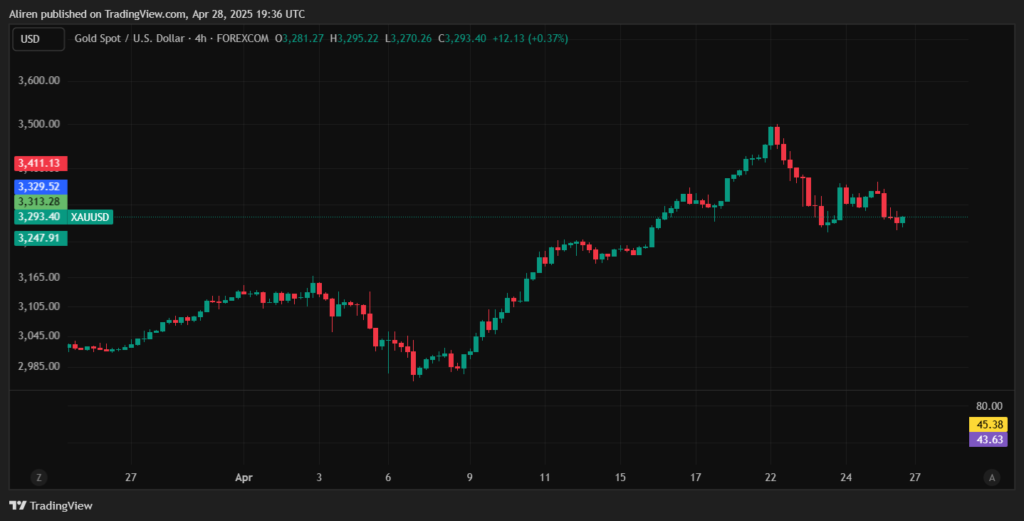Click the 3,105.00 price axis label
The width and height of the screenshot is (1024, 521).
pos(39,306)
